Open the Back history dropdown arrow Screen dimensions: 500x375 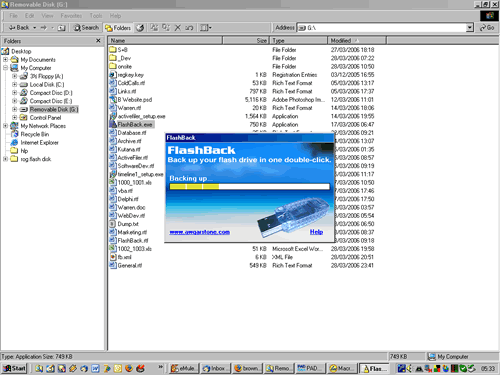pyautogui.click(x=34, y=28)
